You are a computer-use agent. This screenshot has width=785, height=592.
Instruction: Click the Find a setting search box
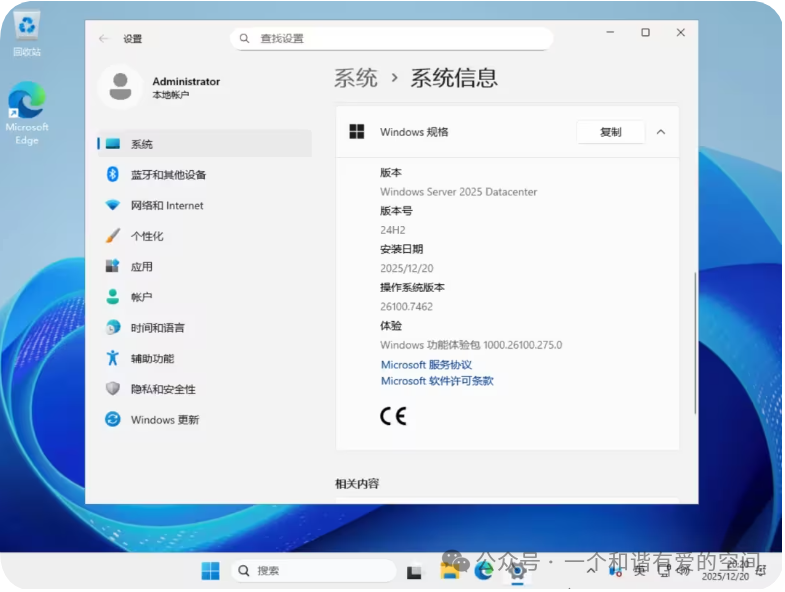[x=391, y=38]
